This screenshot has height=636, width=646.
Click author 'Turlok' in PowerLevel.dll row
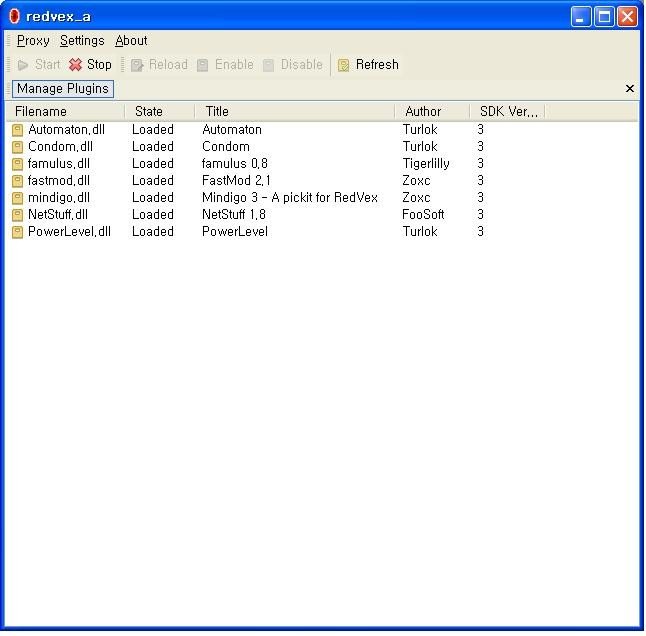point(420,231)
